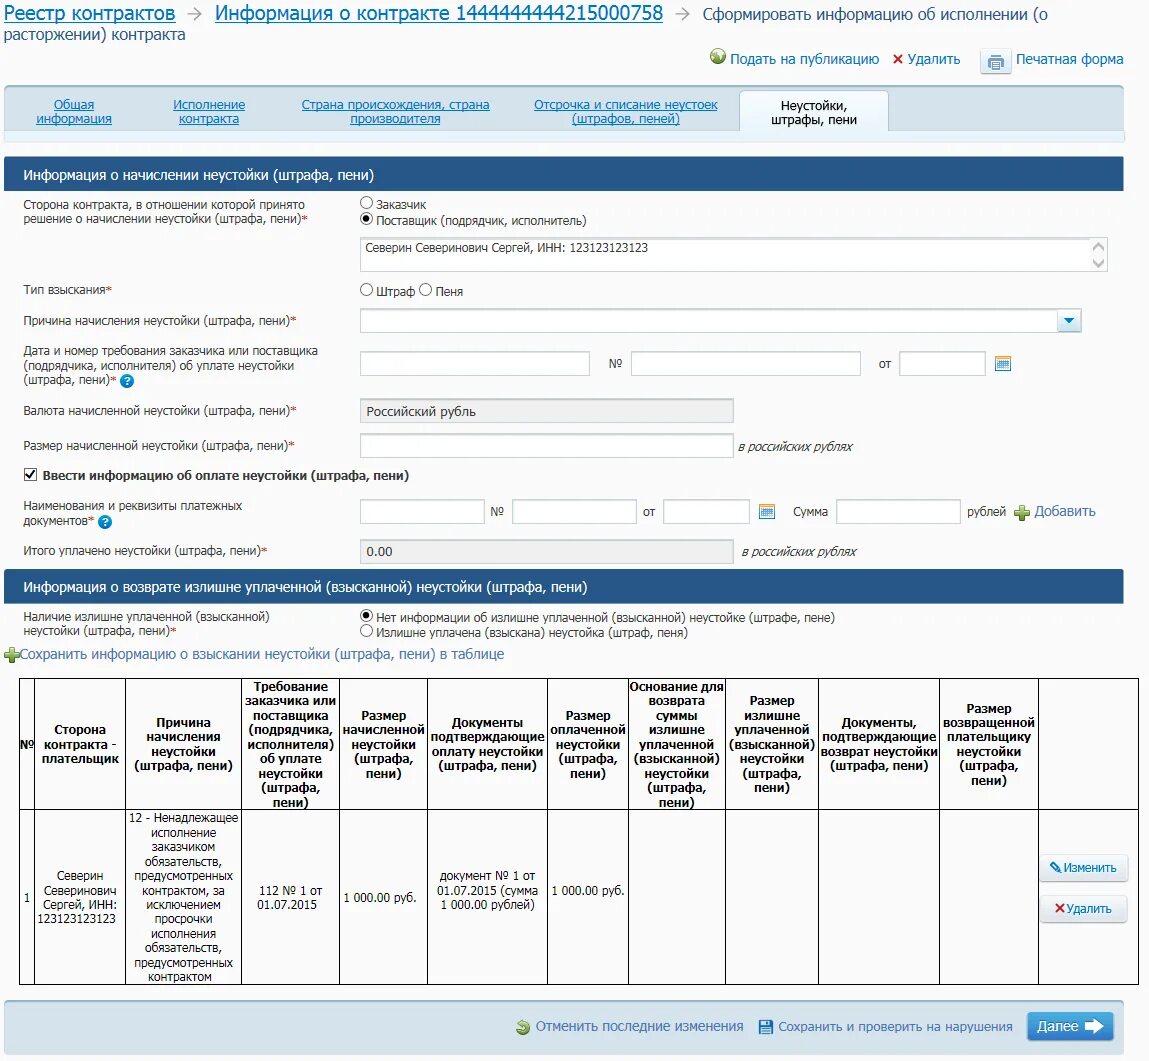The width and height of the screenshot is (1149, 1061).
Task: Click the Далее button
Action: [1070, 1027]
